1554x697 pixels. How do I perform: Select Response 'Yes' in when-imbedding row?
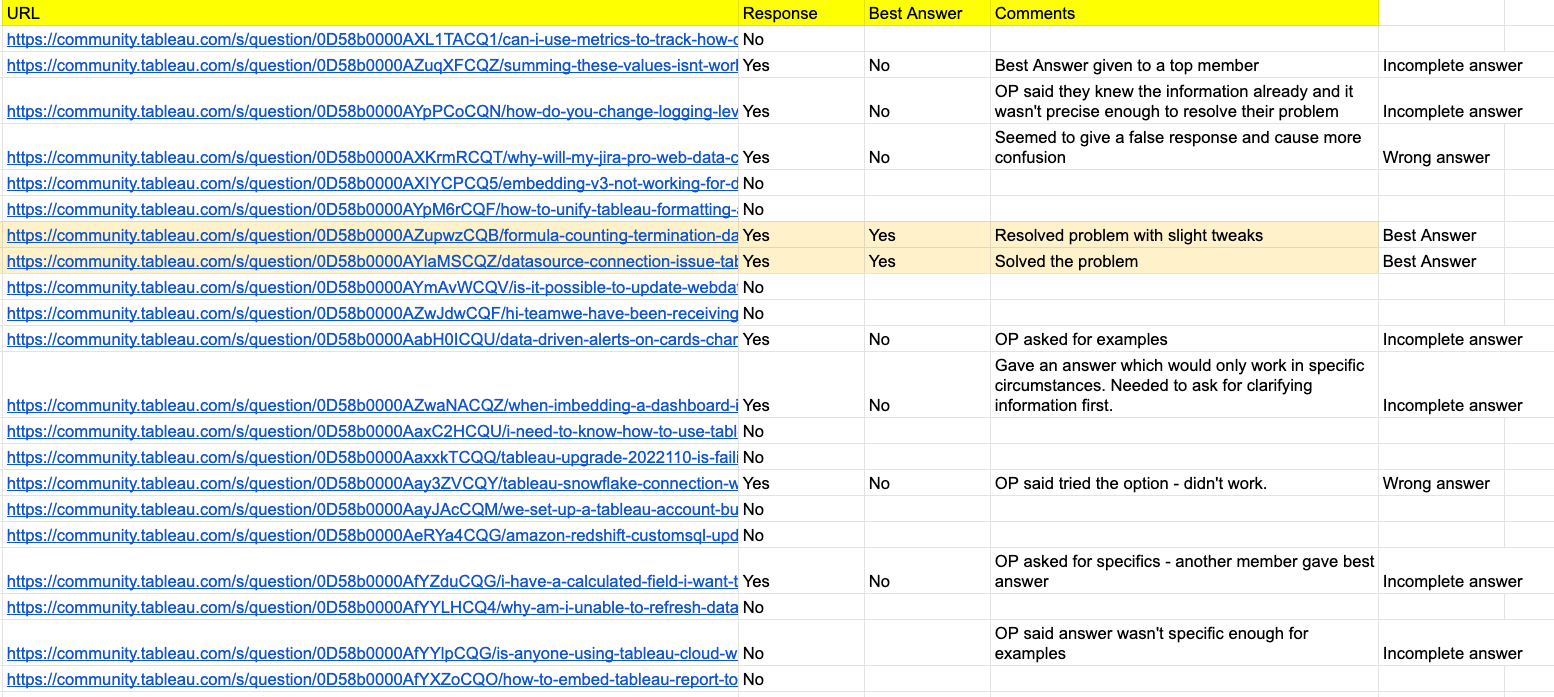(x=802, y=385)
